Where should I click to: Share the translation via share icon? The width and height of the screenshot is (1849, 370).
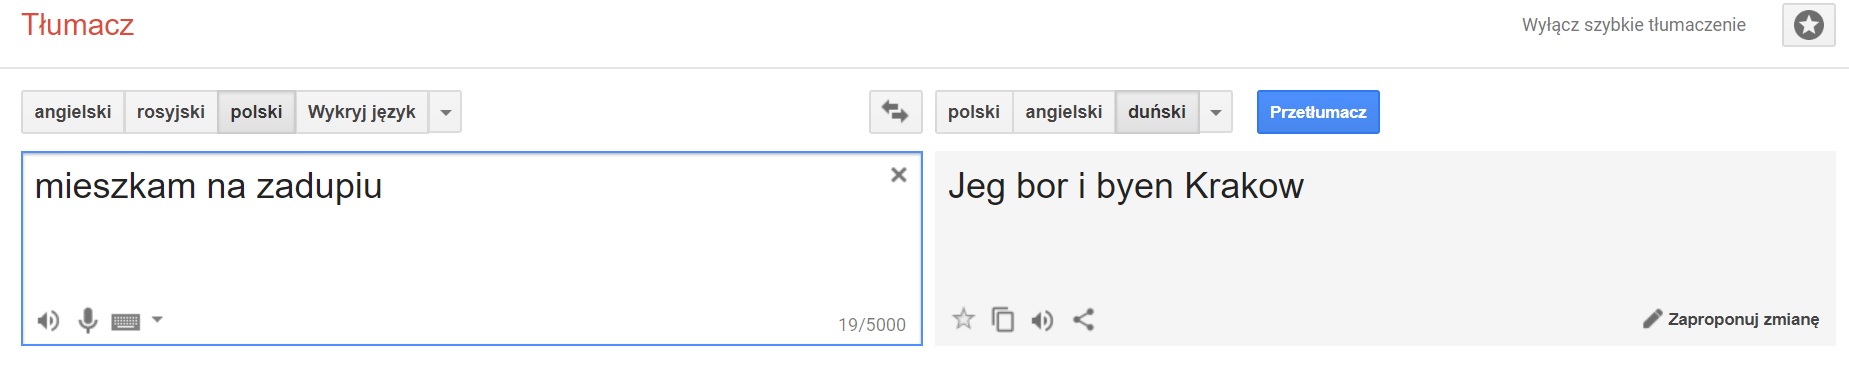coord(1083,319)
